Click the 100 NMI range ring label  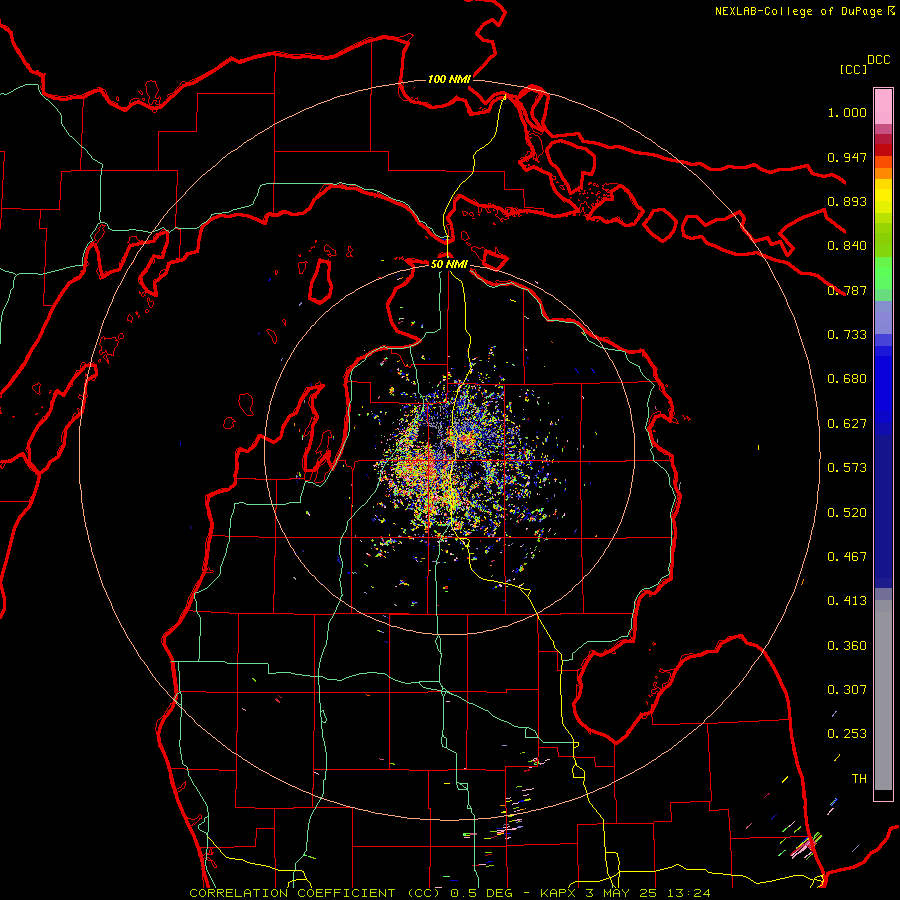click(449, 79)
